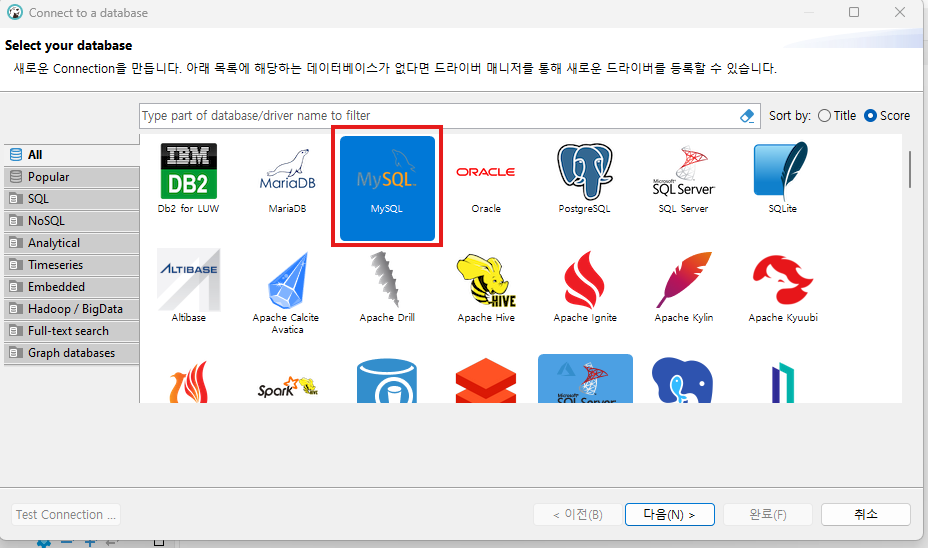
Task: Select the Apache Kylin feather icon
Action: pos(684,280)
